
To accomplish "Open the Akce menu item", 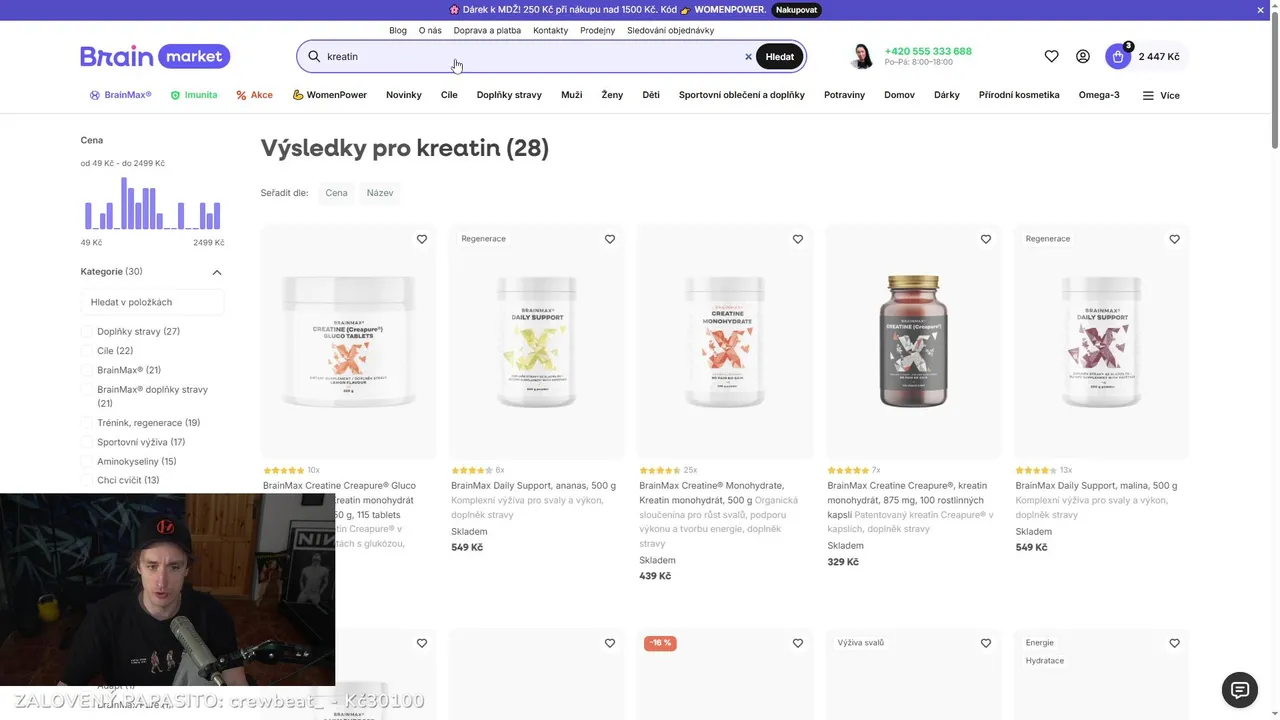I will point(254,95).
